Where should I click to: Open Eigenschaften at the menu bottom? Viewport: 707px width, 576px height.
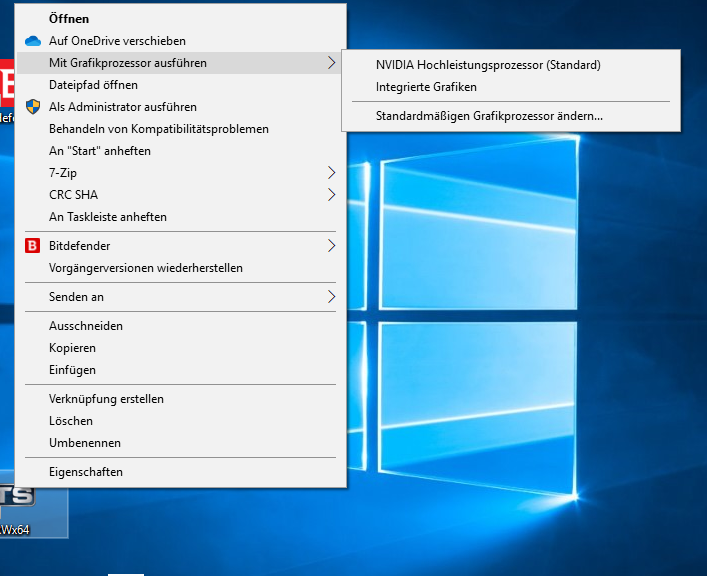[x=86, y=472]
